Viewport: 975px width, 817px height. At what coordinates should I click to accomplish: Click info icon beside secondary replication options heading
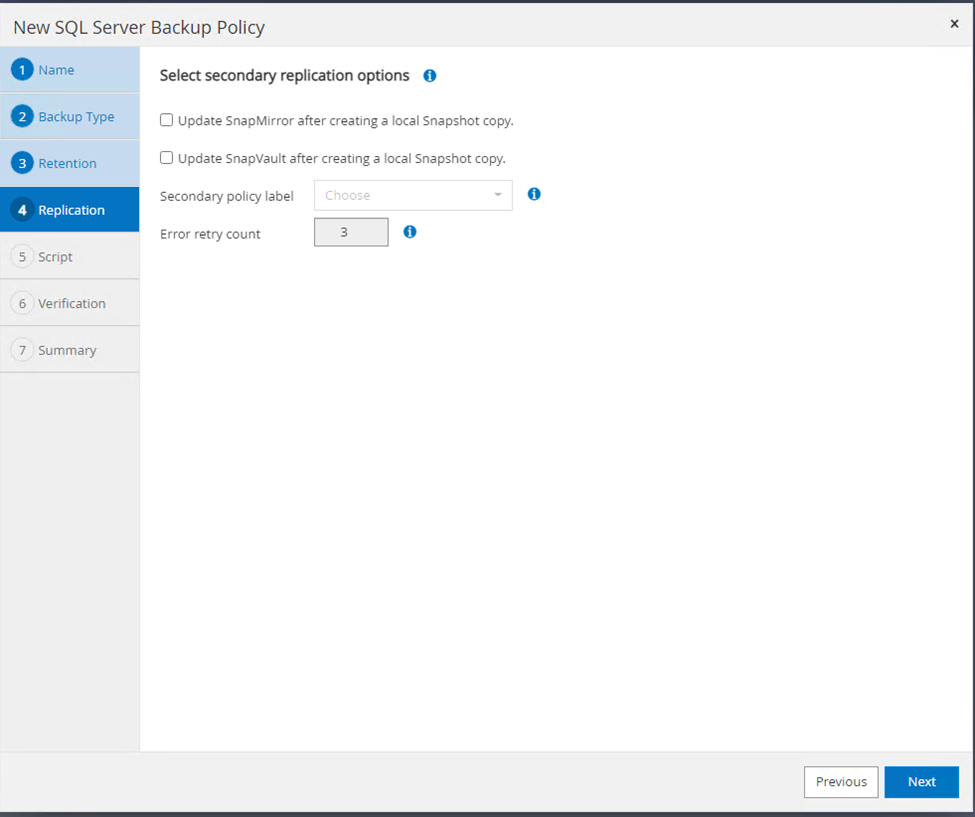[430, 76]
